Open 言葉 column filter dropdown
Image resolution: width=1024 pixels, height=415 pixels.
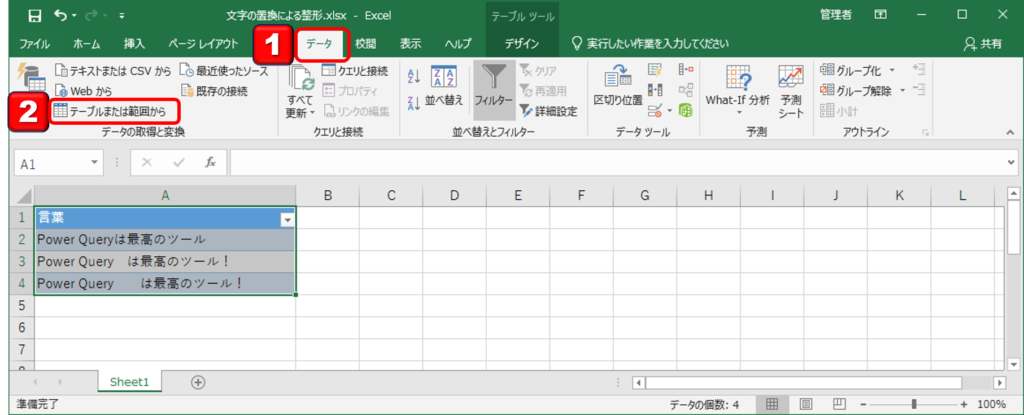coord(287,220)
